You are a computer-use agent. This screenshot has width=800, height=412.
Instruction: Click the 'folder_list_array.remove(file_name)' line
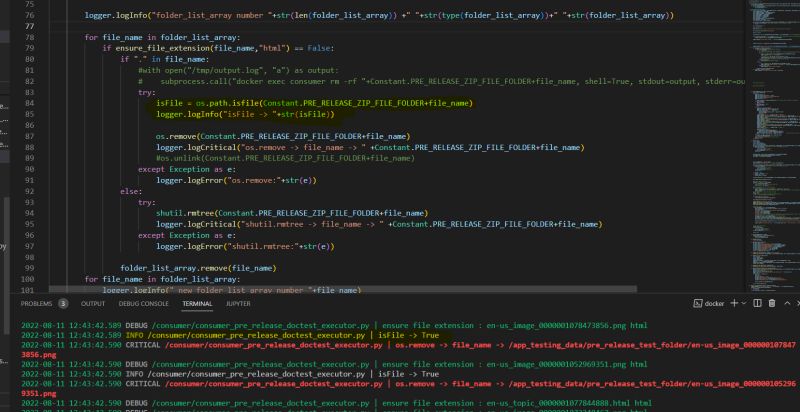pyautogui.click(x=198, y=268)
